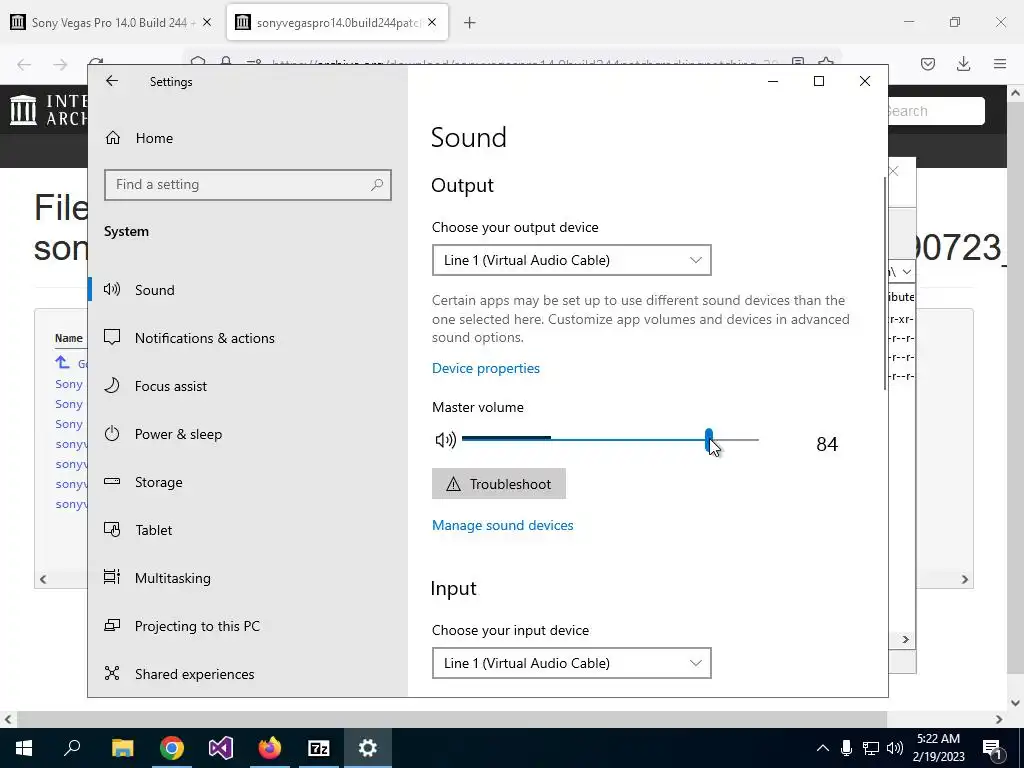Open the volume tray icon
The image size is (1024, 768).
[x=895, y=748]
